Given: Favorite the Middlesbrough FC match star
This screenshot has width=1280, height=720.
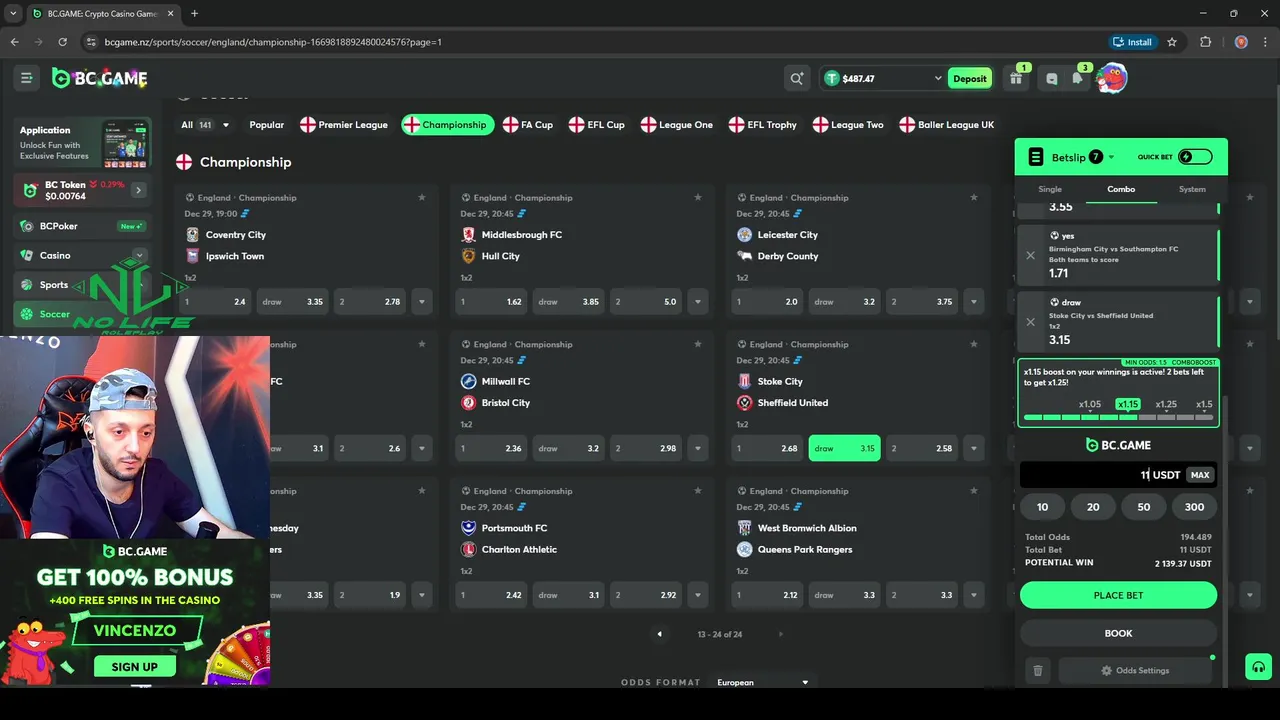Looking at the screenshot, I should pos(697,197).
